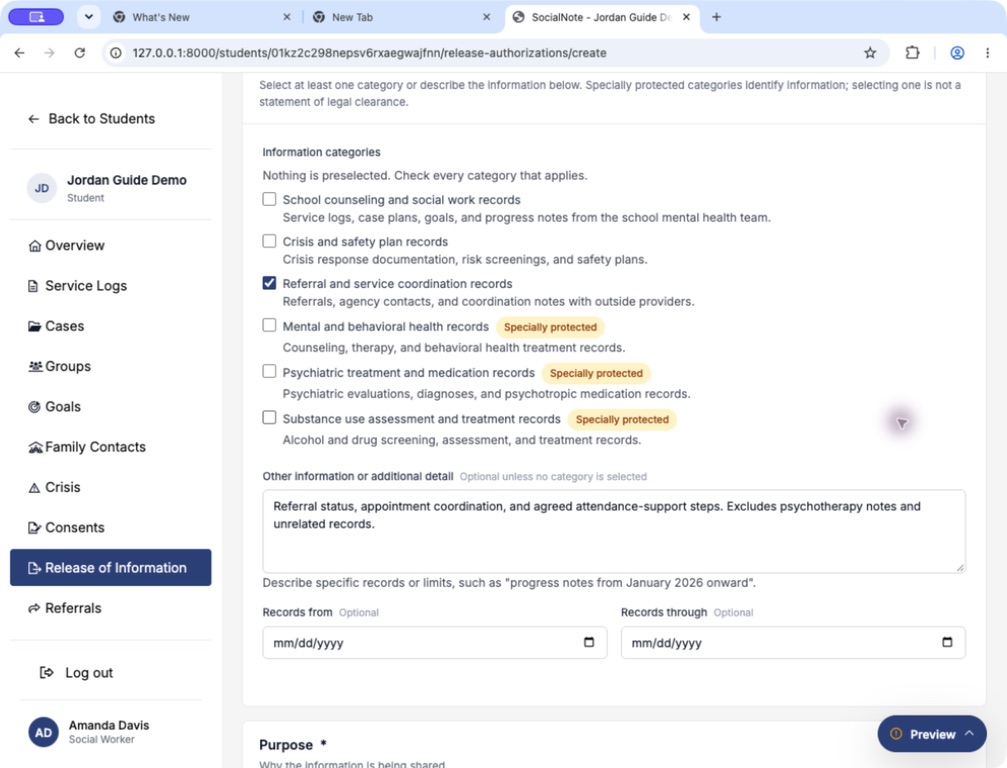Open the tab search dropdown chevron
The height and width of the screenshot is (768, 1007).
[89, 17]
